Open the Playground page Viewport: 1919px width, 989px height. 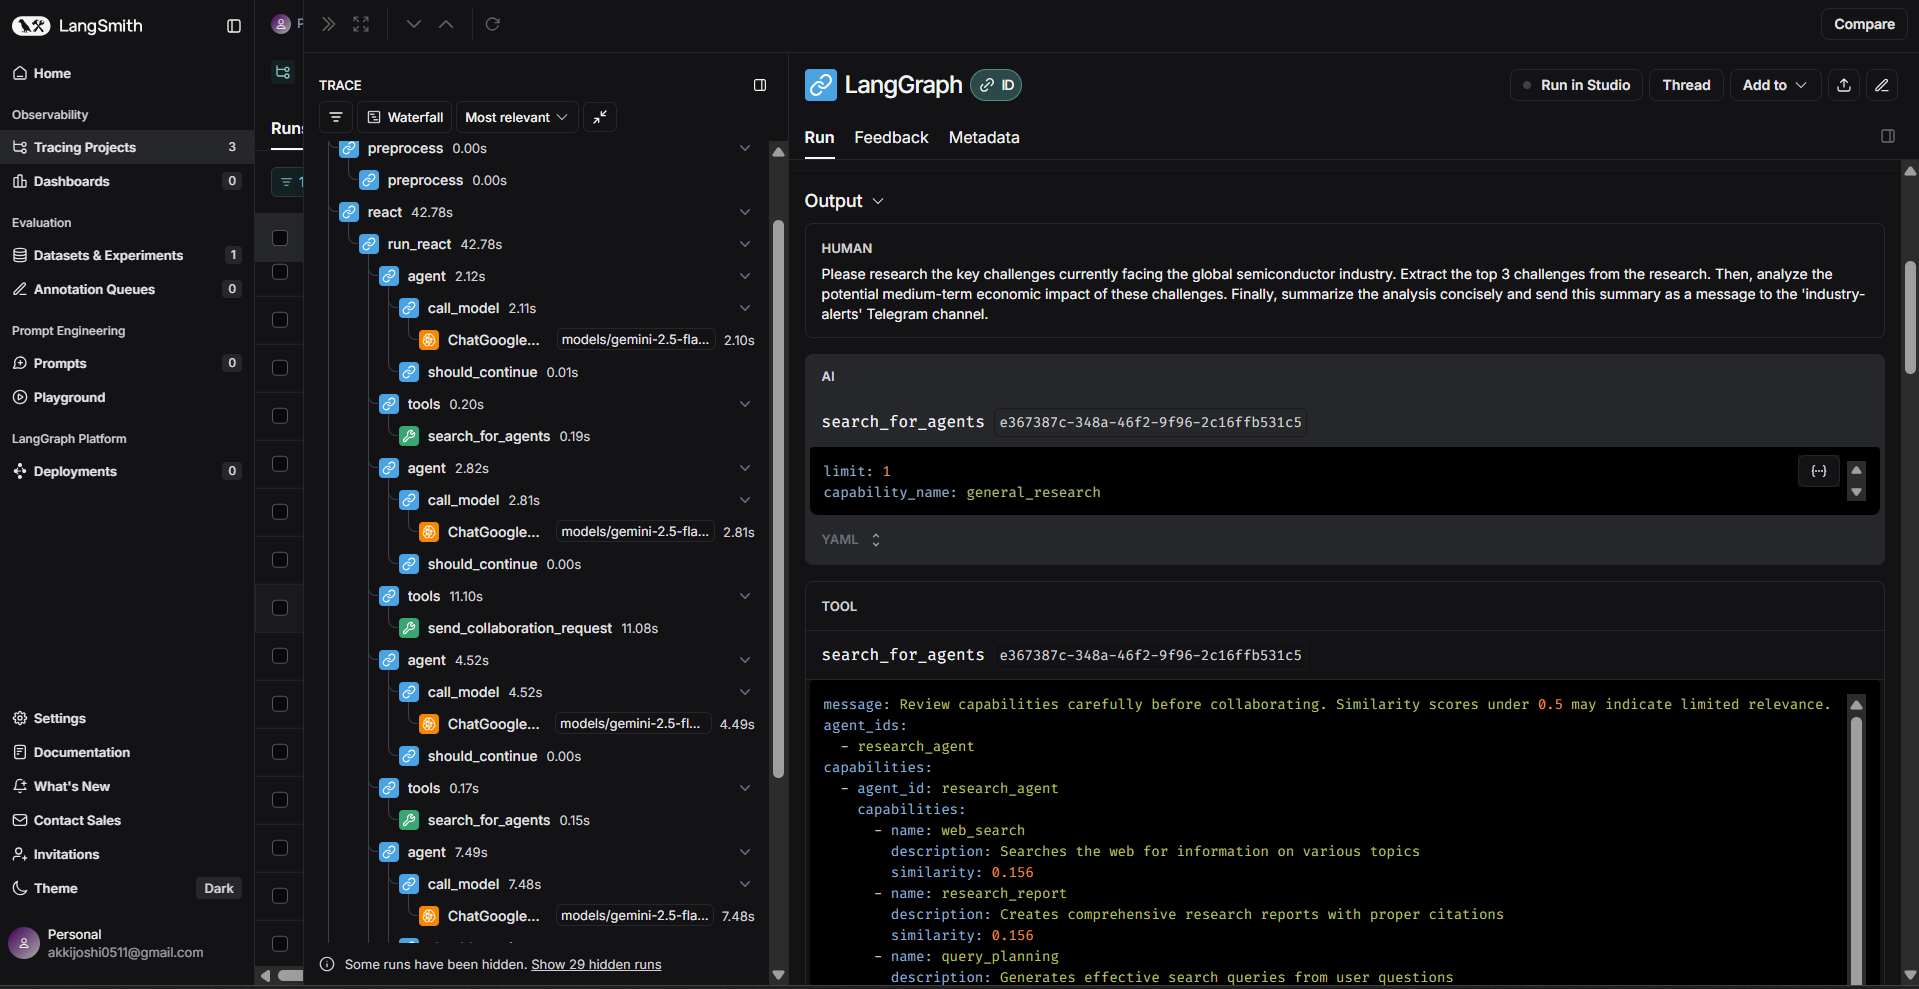[x=127, y=397]
